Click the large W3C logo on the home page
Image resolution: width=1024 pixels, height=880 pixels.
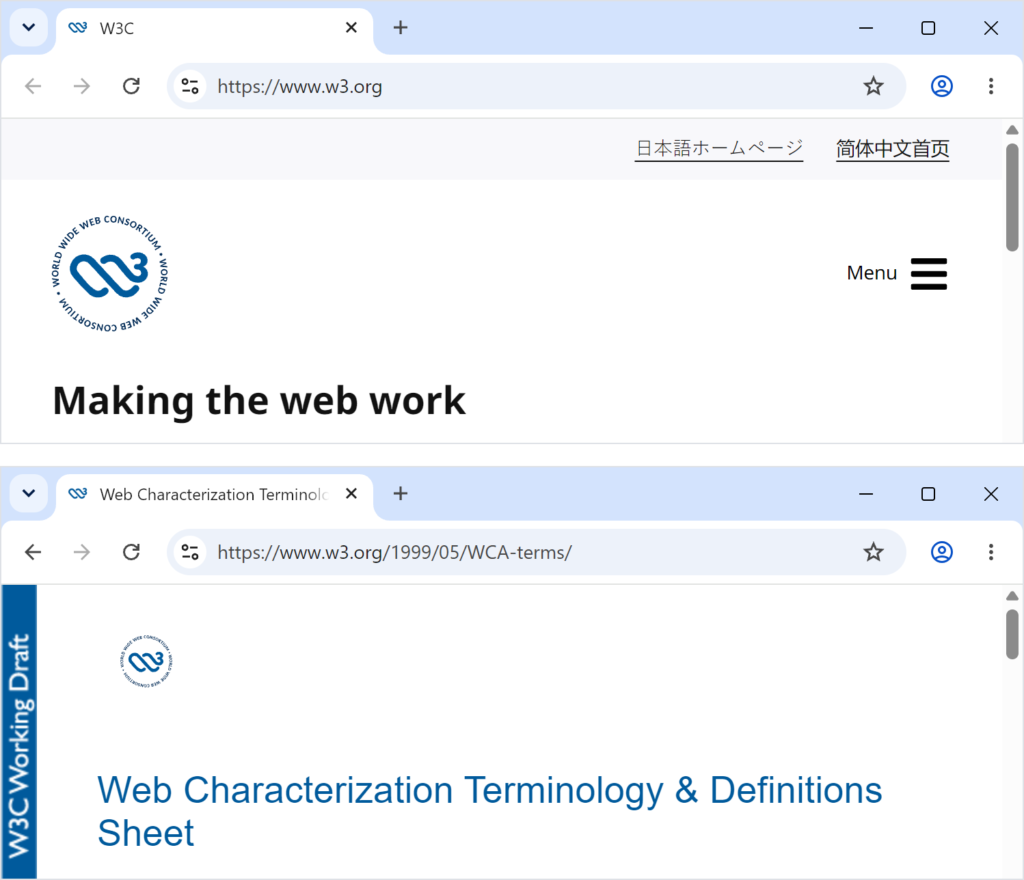tap(109, 274)
